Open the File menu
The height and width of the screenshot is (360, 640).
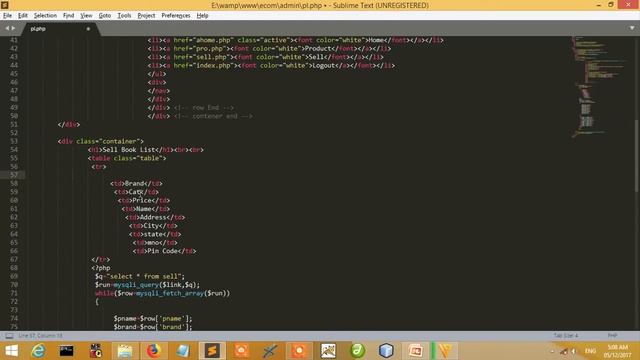tap(7, 16)
